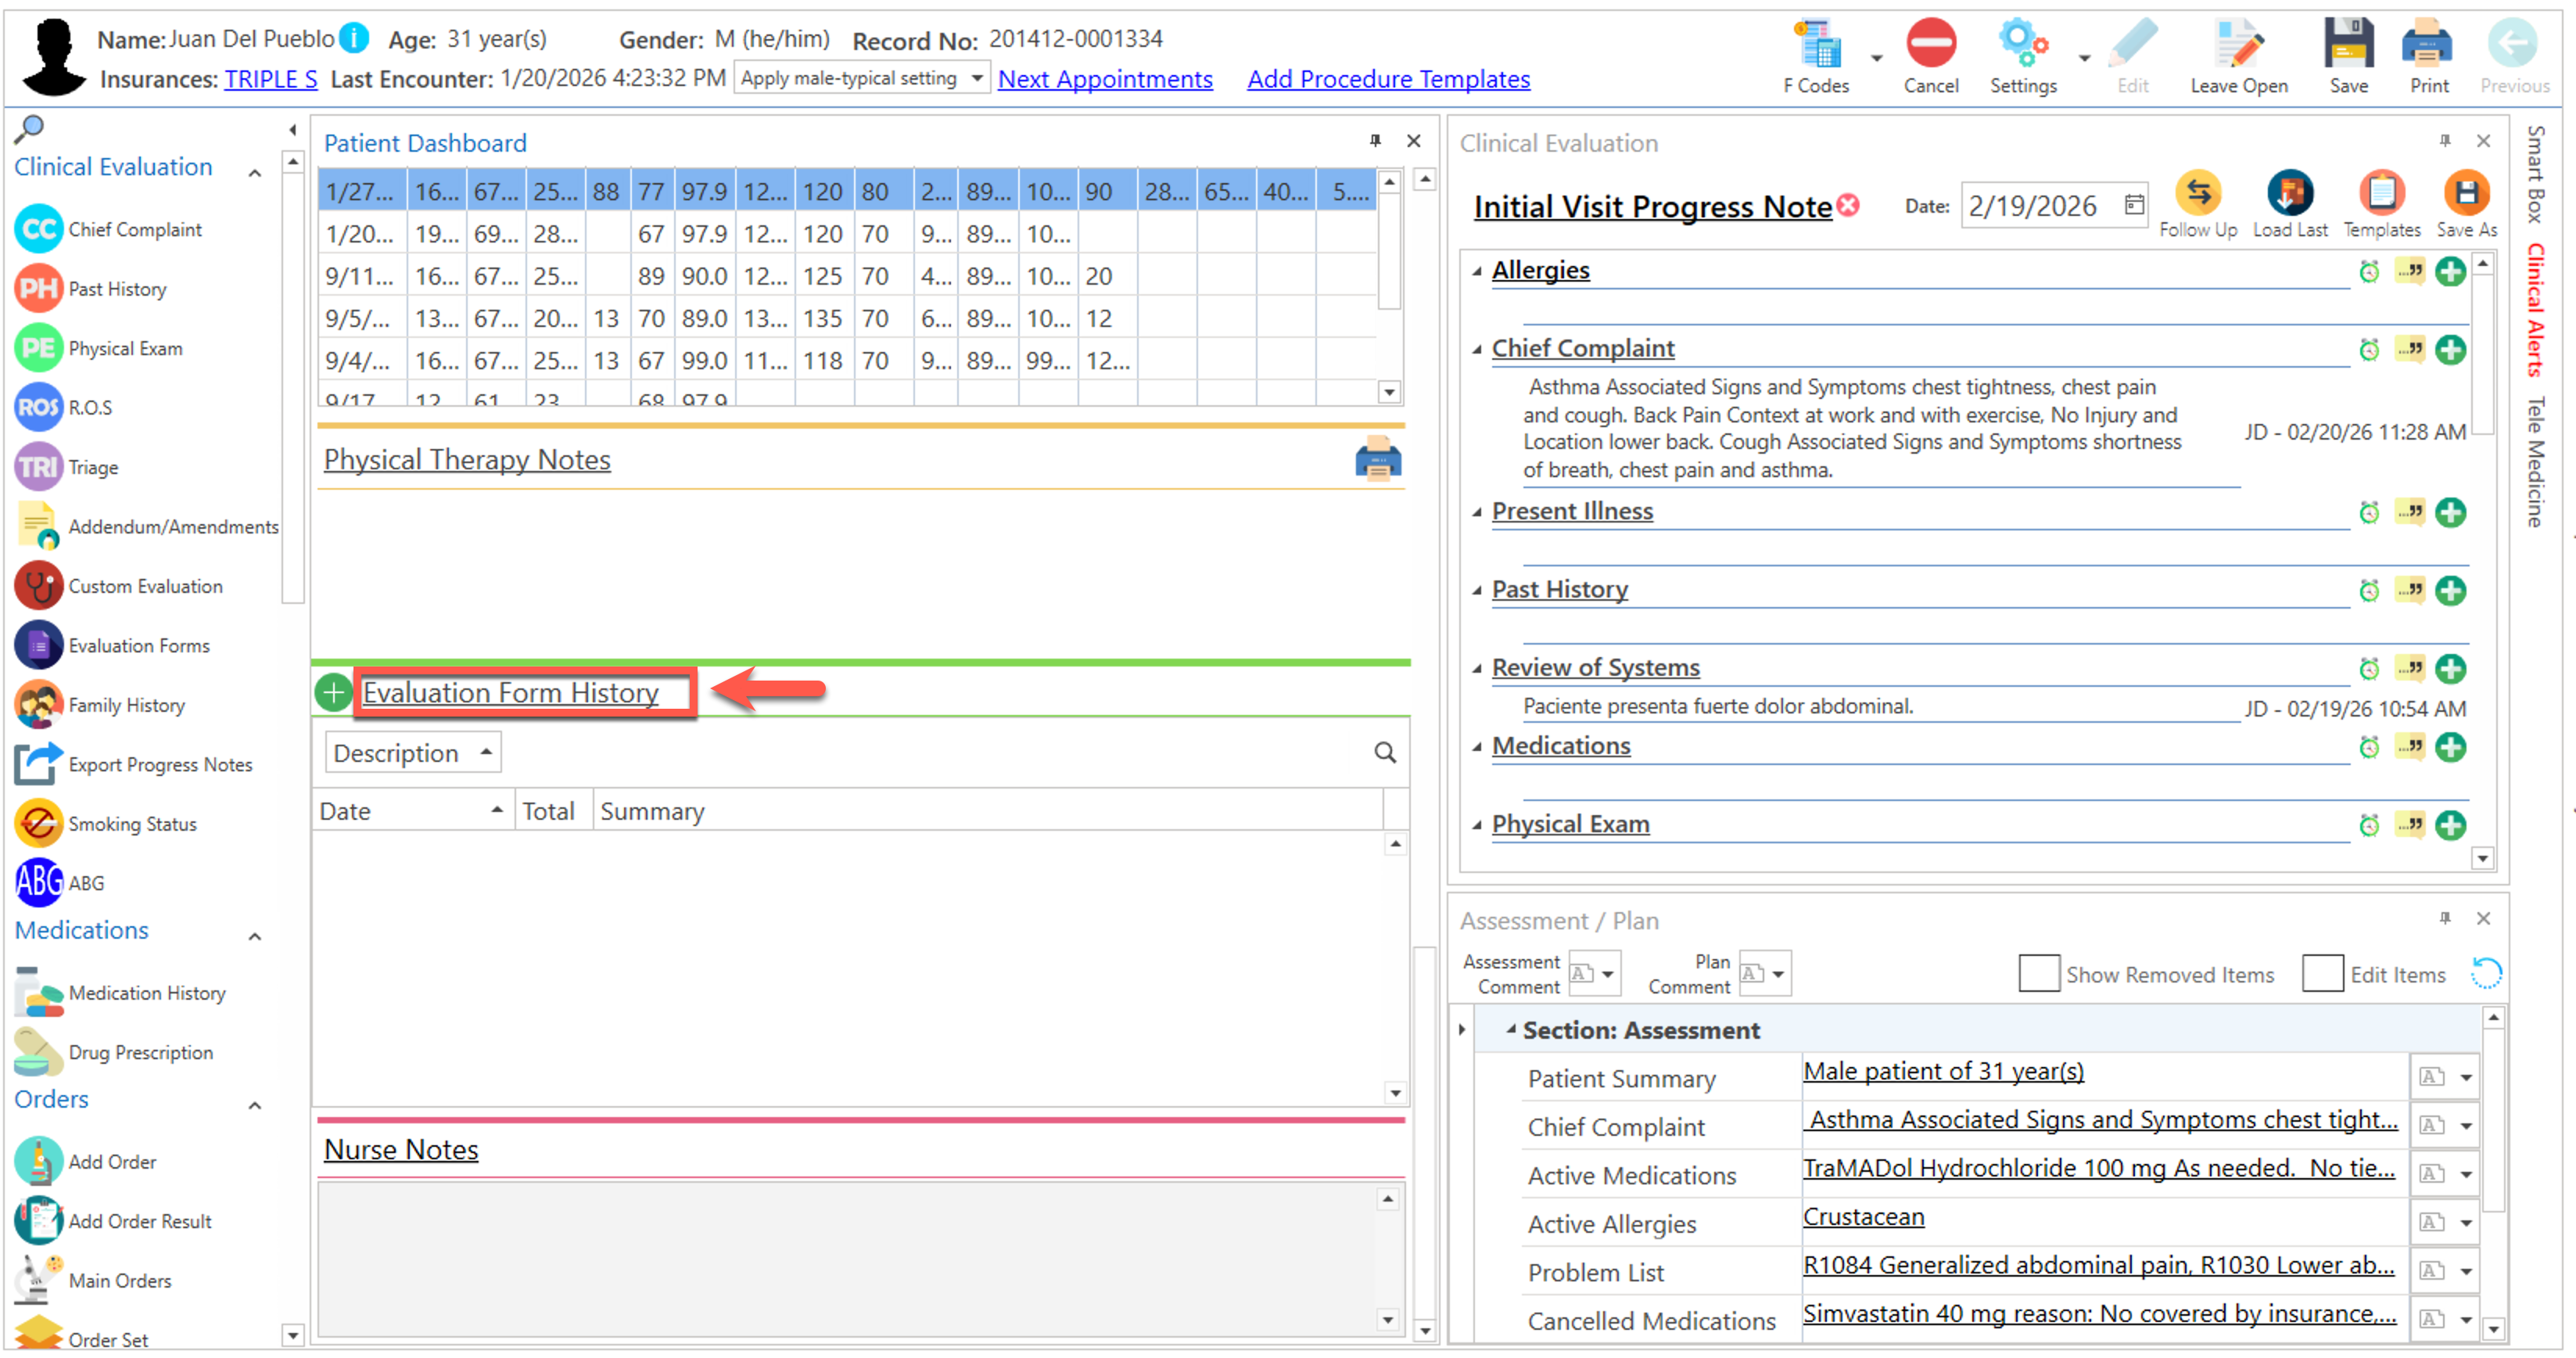Open the Templates icon in Clinical Evaluation
The height and width of the screenshot is (1358, 2576).
(2381, 195)
